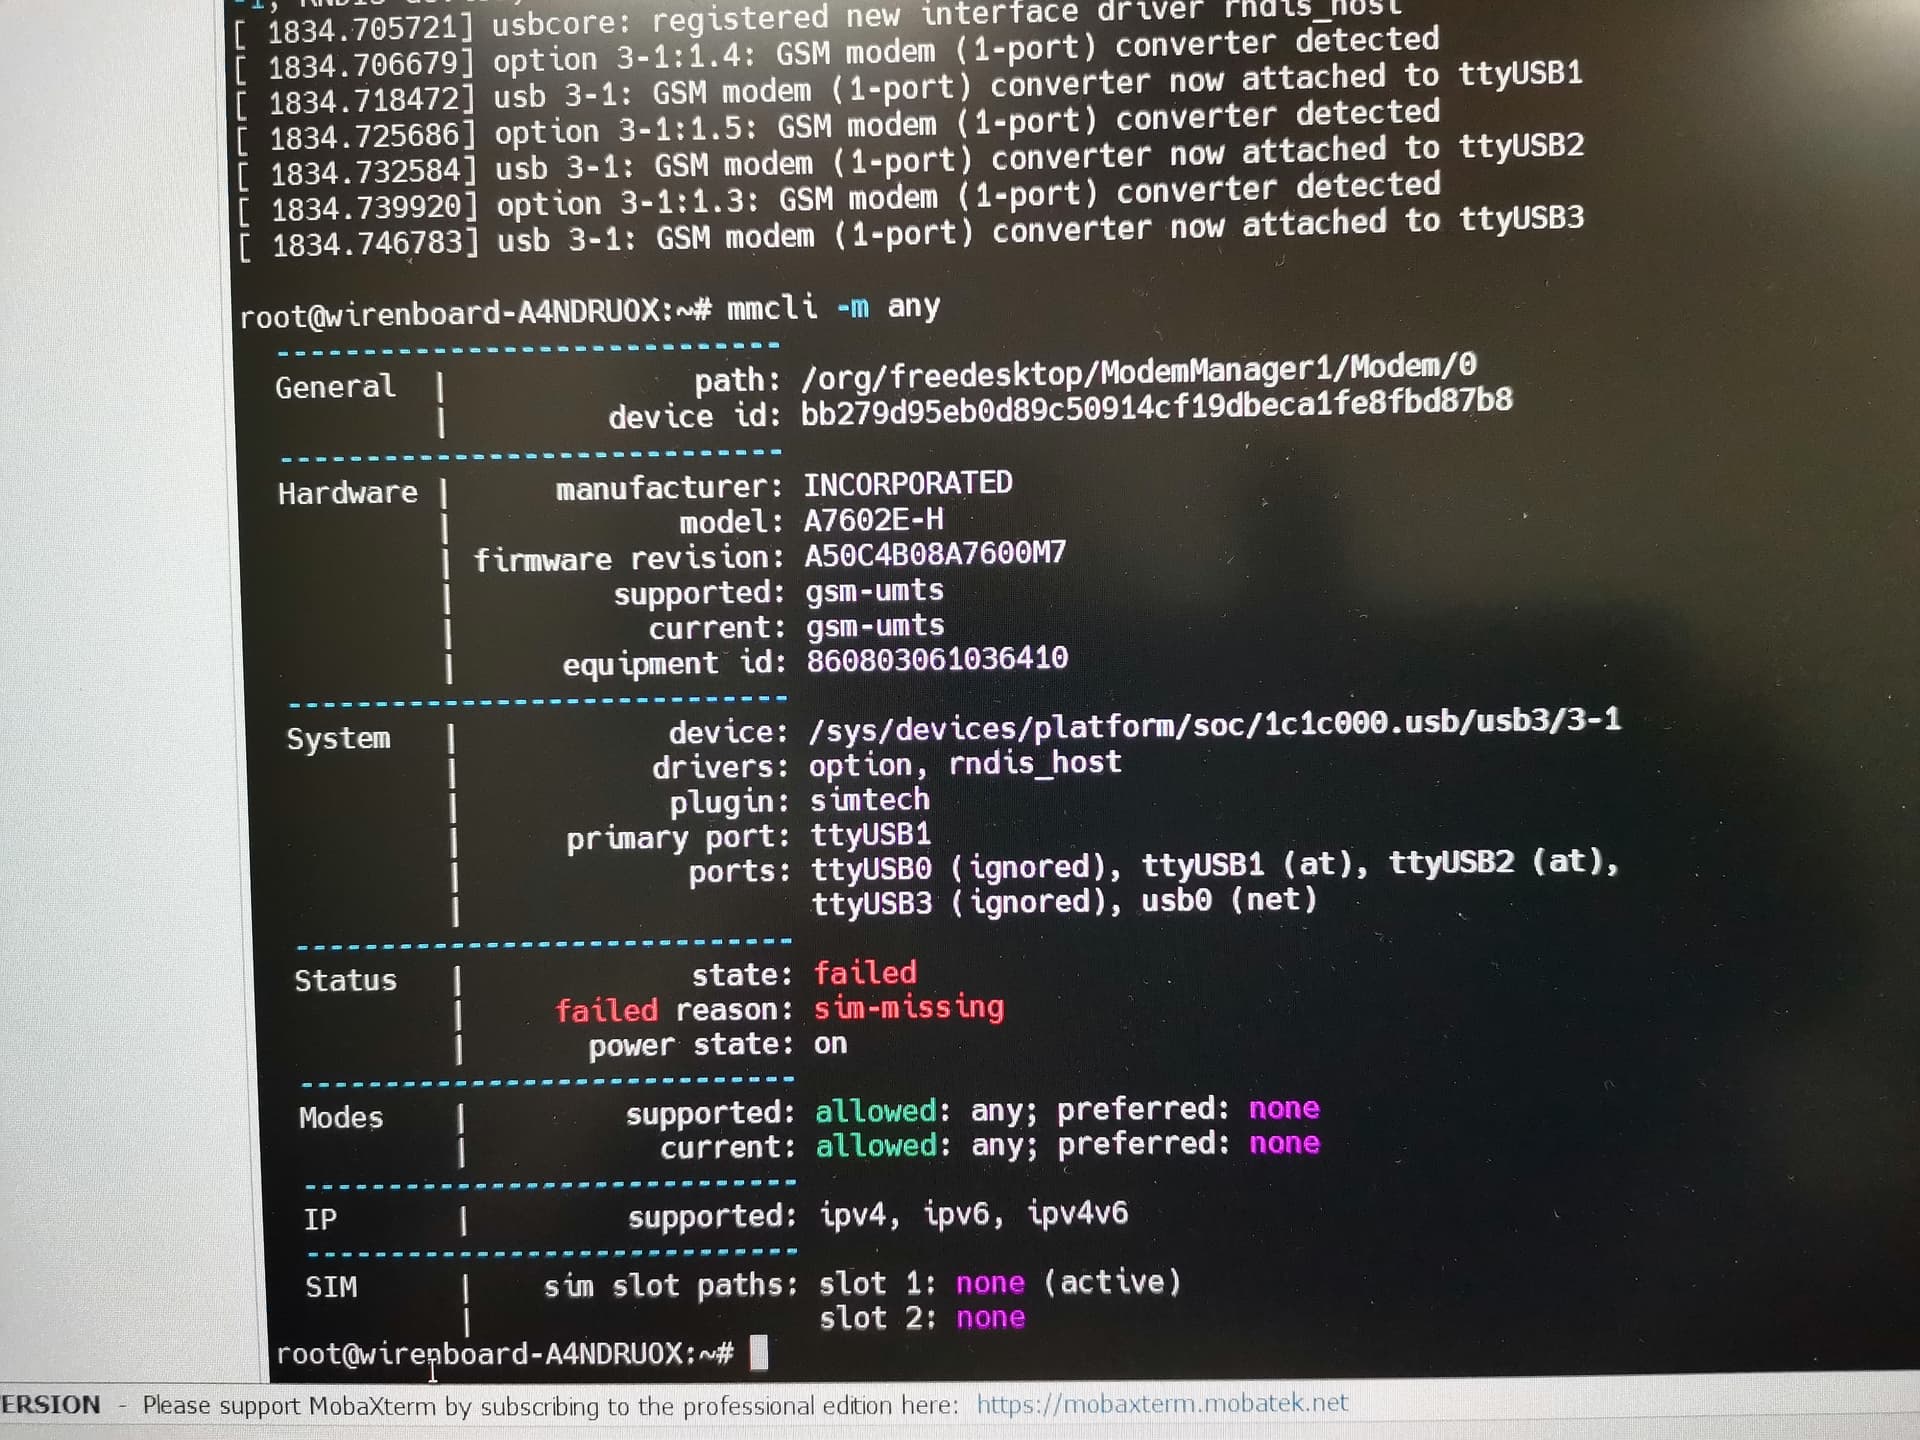This screenshot has height=1440, width=1920.
Task: Open the mobaxterm.mobatek.net link
Action: tap(1161, 1403)
